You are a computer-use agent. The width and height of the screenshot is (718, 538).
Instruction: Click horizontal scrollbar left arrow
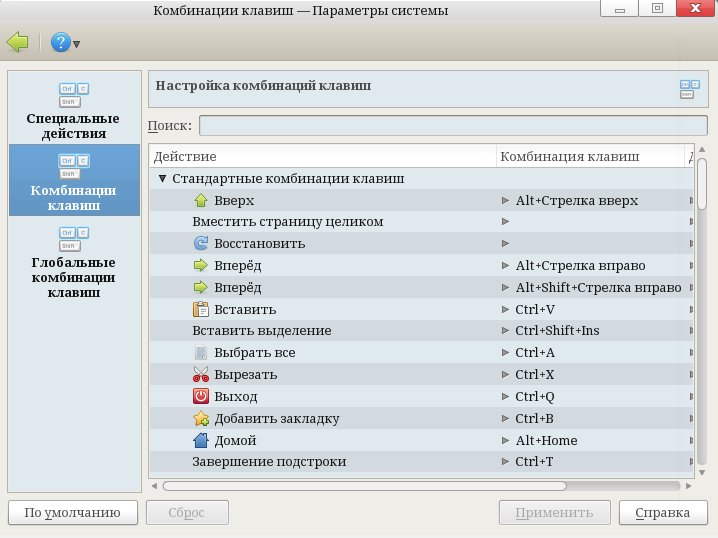154,486
